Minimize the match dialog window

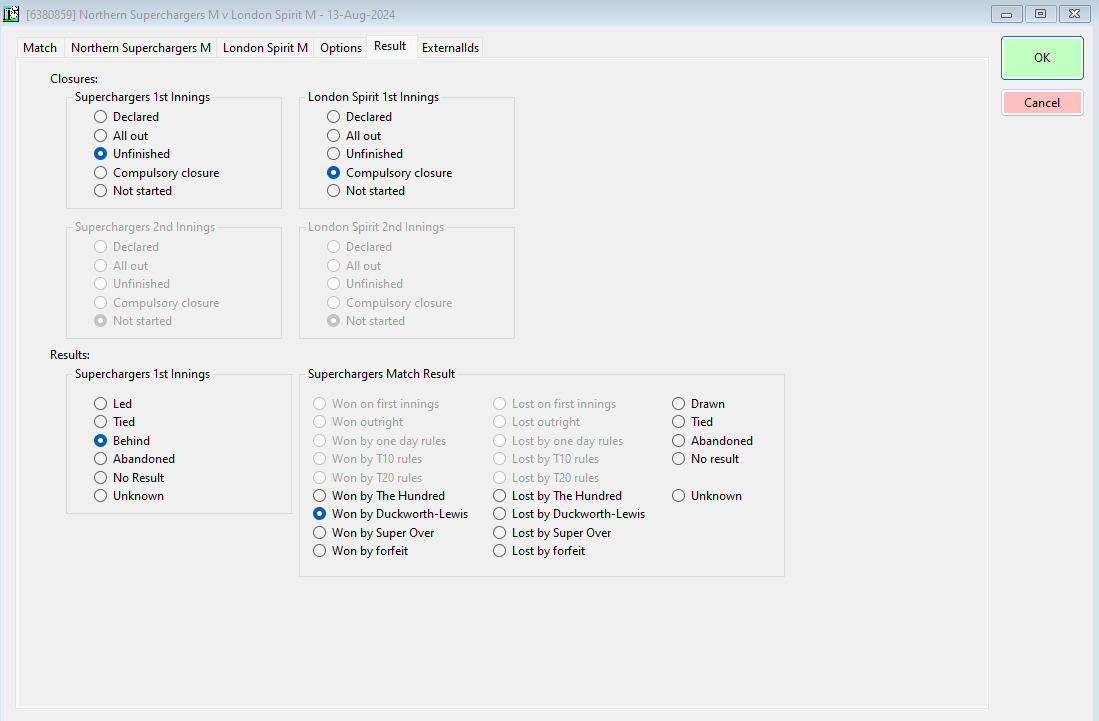[x=1006, y=13]
